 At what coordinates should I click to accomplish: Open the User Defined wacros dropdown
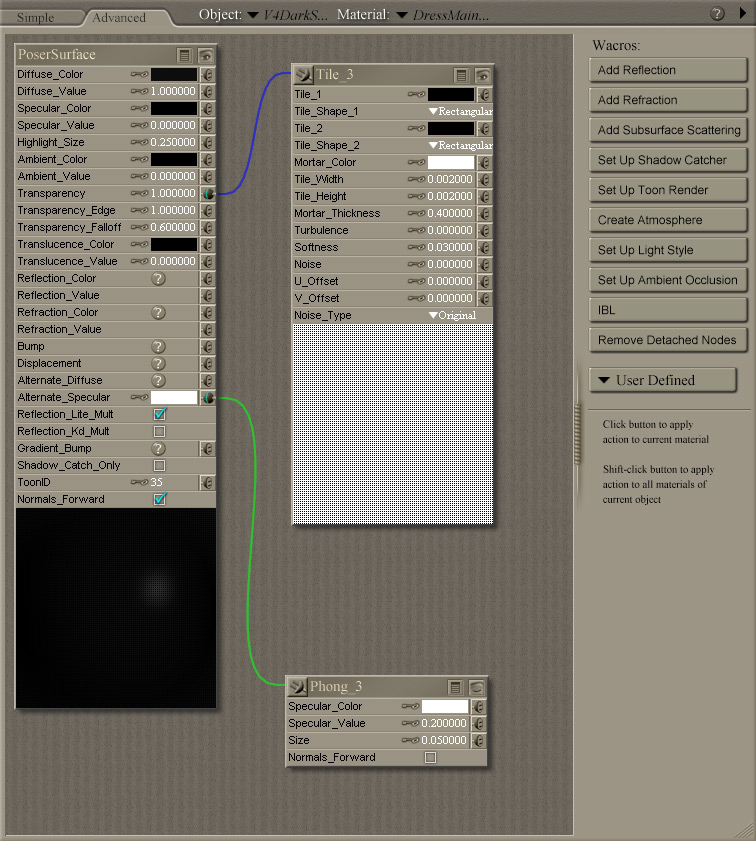coord(663,380)
